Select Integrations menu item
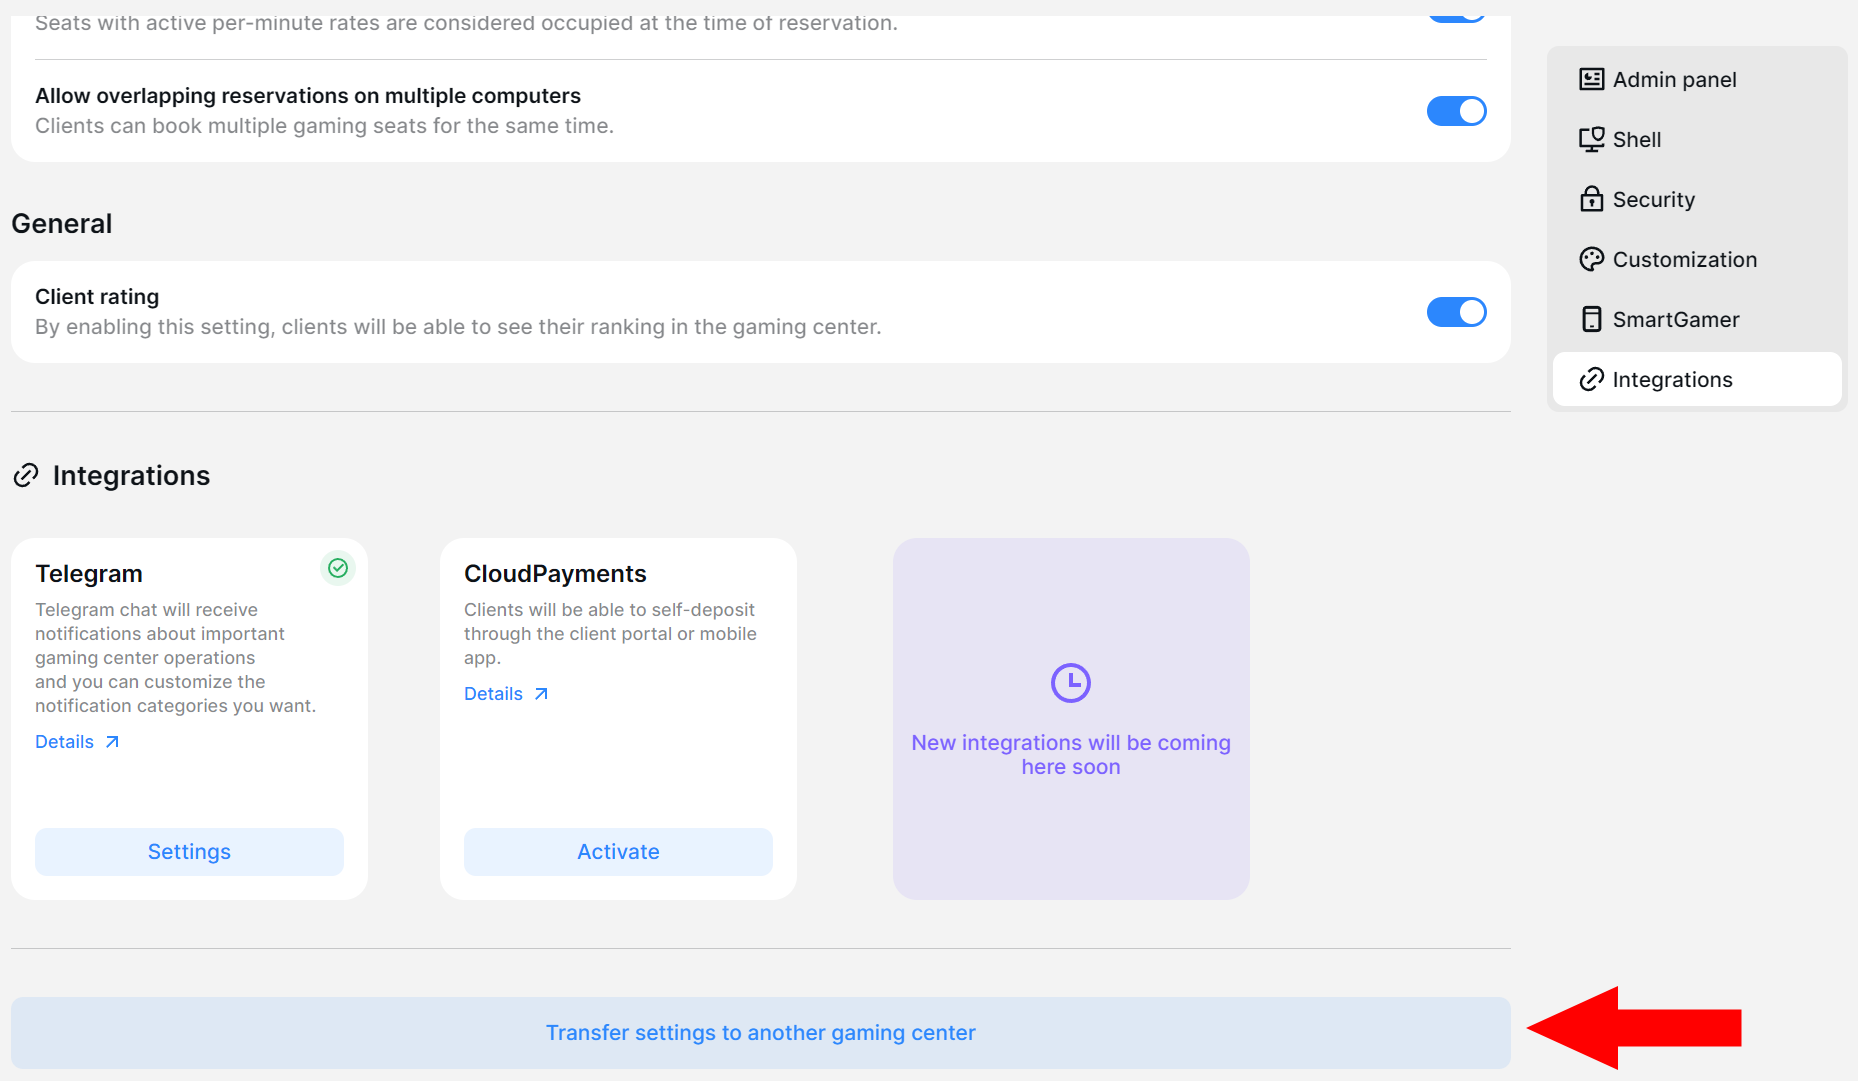Viewport: 1858px width, 1081px height. click(1697, 379)
